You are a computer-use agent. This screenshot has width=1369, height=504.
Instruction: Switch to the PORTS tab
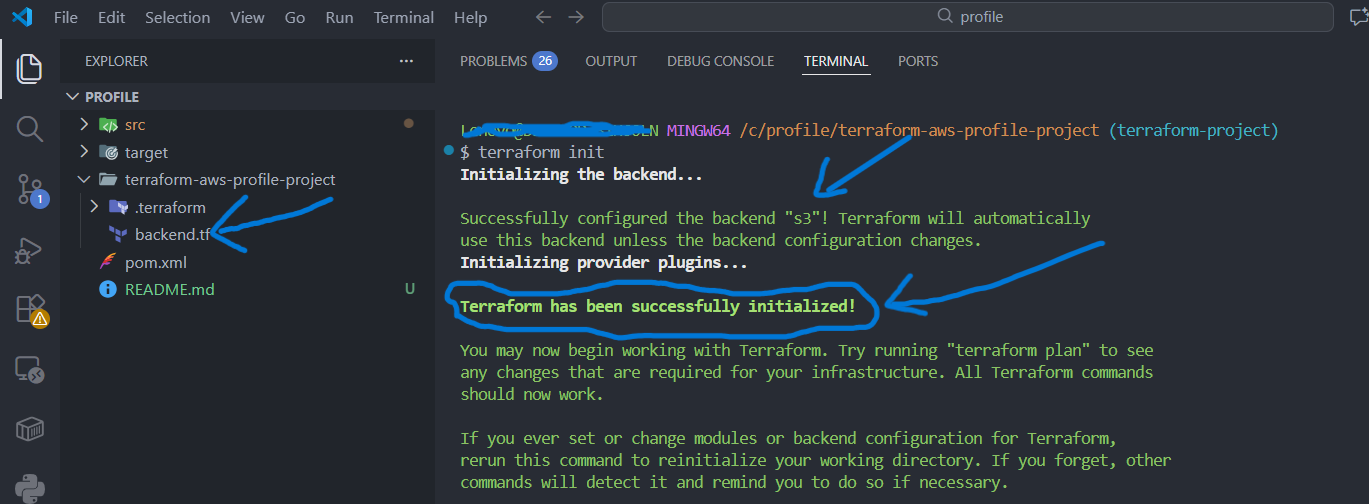(918, 61)
